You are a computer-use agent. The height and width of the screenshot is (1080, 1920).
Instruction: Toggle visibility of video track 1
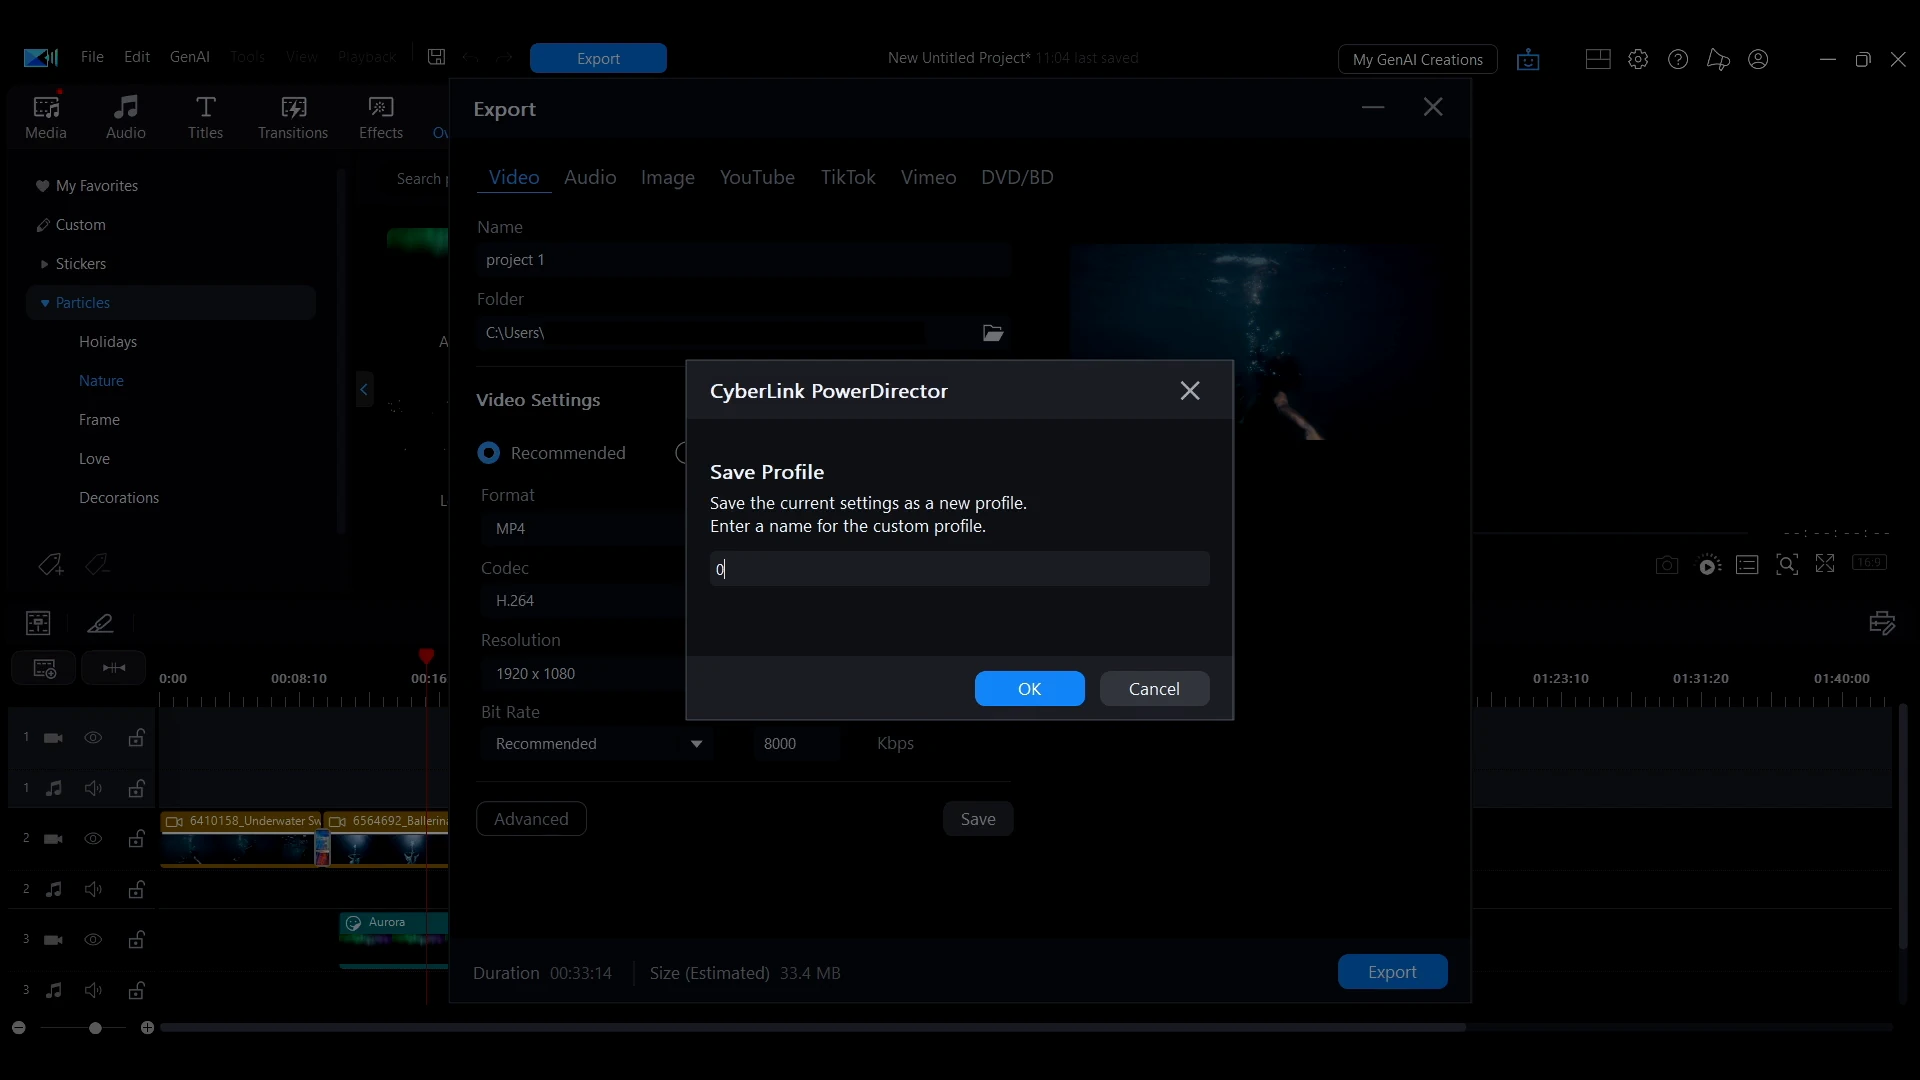pos(93,738)
